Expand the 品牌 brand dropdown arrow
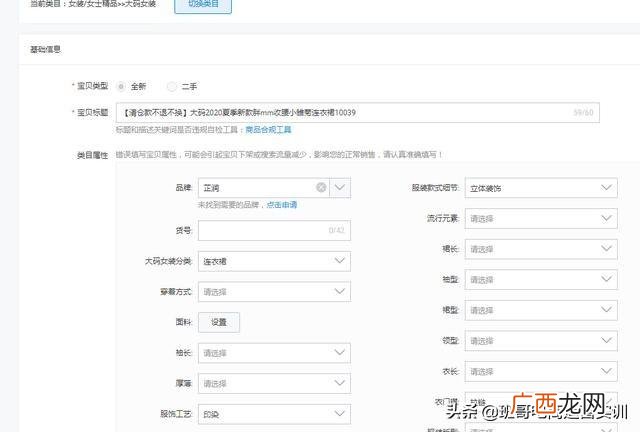The width and height of the screenshot is (640, 432). (340, 188)
